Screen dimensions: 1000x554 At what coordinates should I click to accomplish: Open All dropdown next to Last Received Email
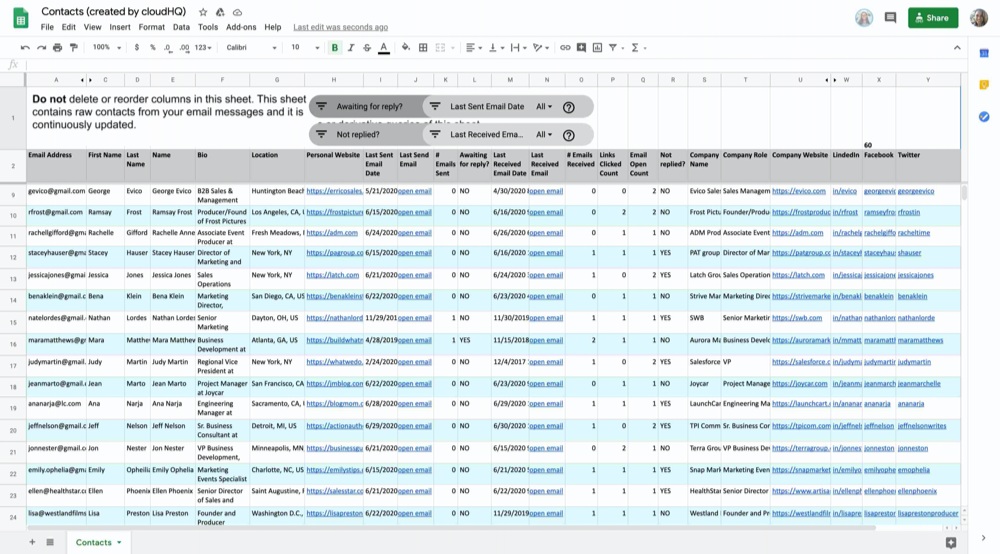tap(544, 135)
